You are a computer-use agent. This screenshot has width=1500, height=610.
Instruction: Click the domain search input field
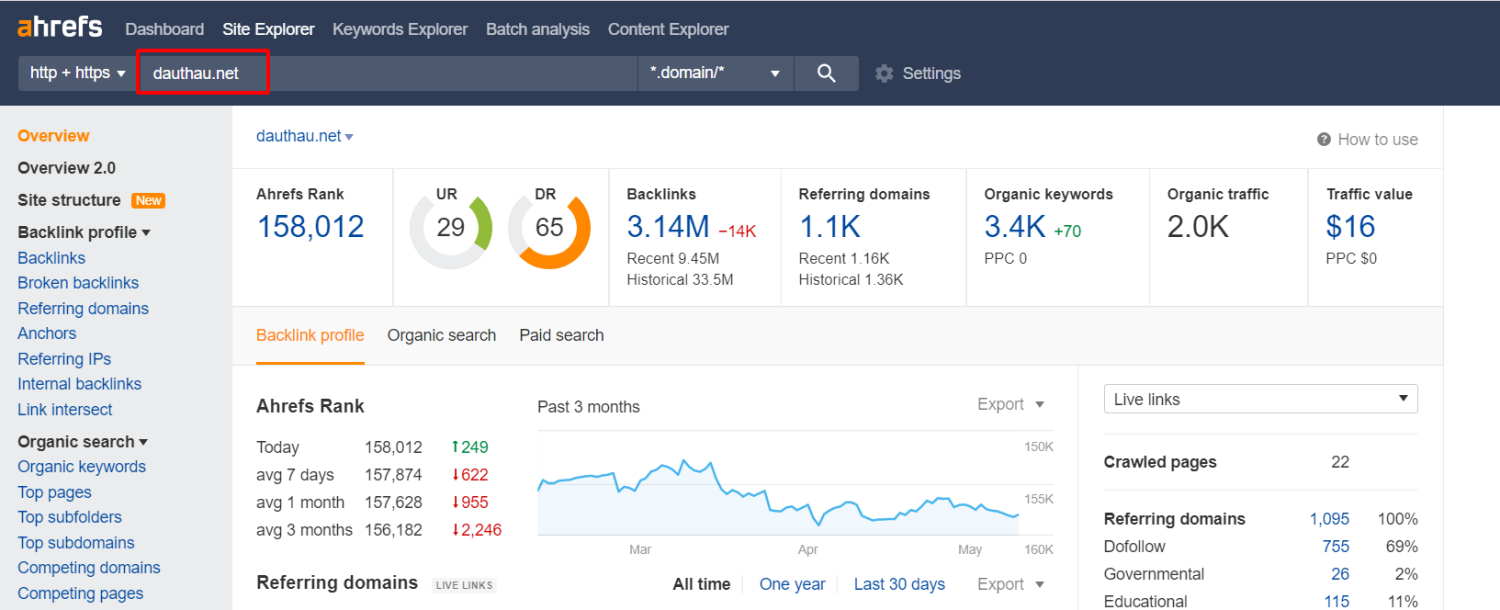(387, 73)
